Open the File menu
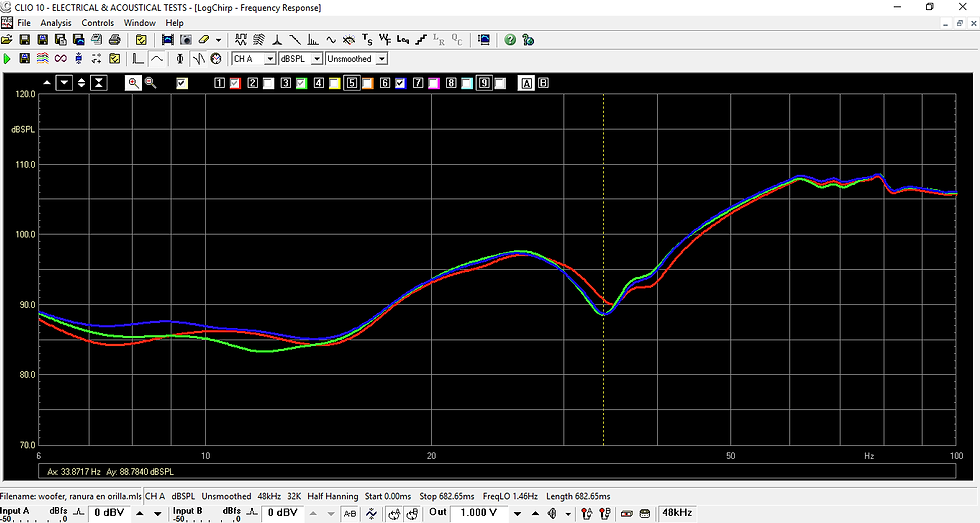The width and height of the screenshot is (980, 523). (24, 22)
